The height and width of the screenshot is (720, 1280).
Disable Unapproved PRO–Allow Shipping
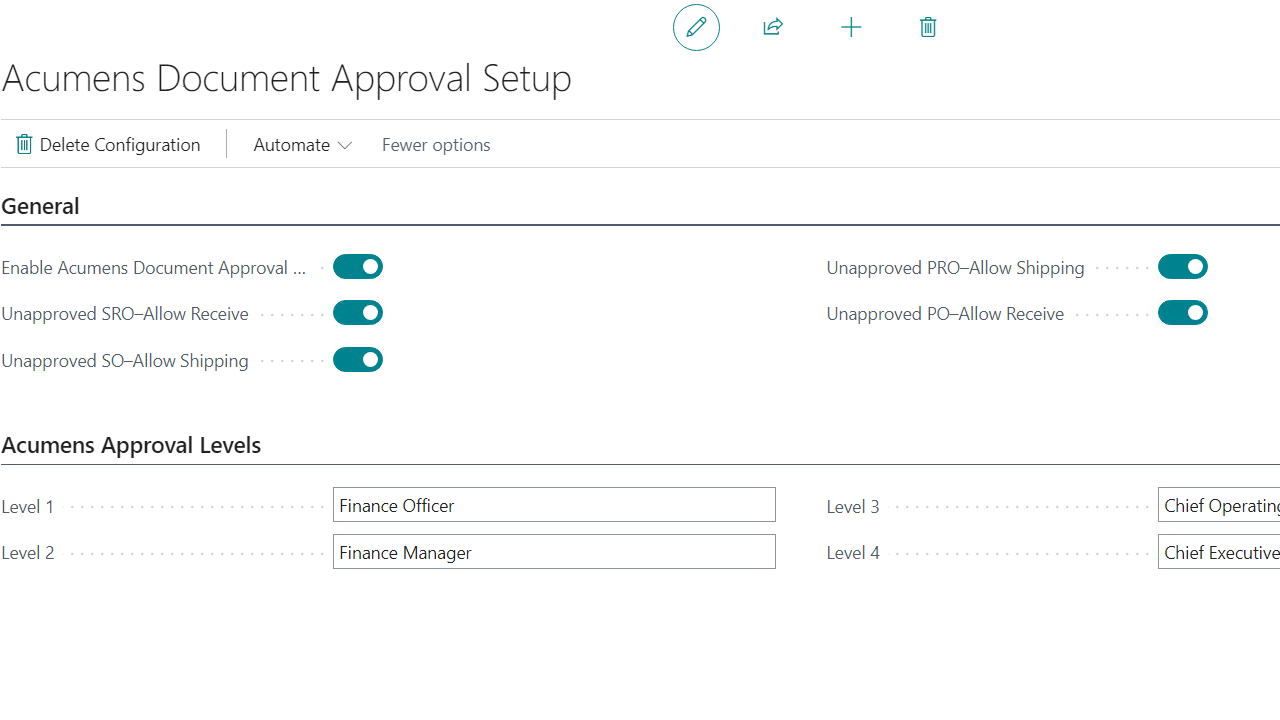1183,267
